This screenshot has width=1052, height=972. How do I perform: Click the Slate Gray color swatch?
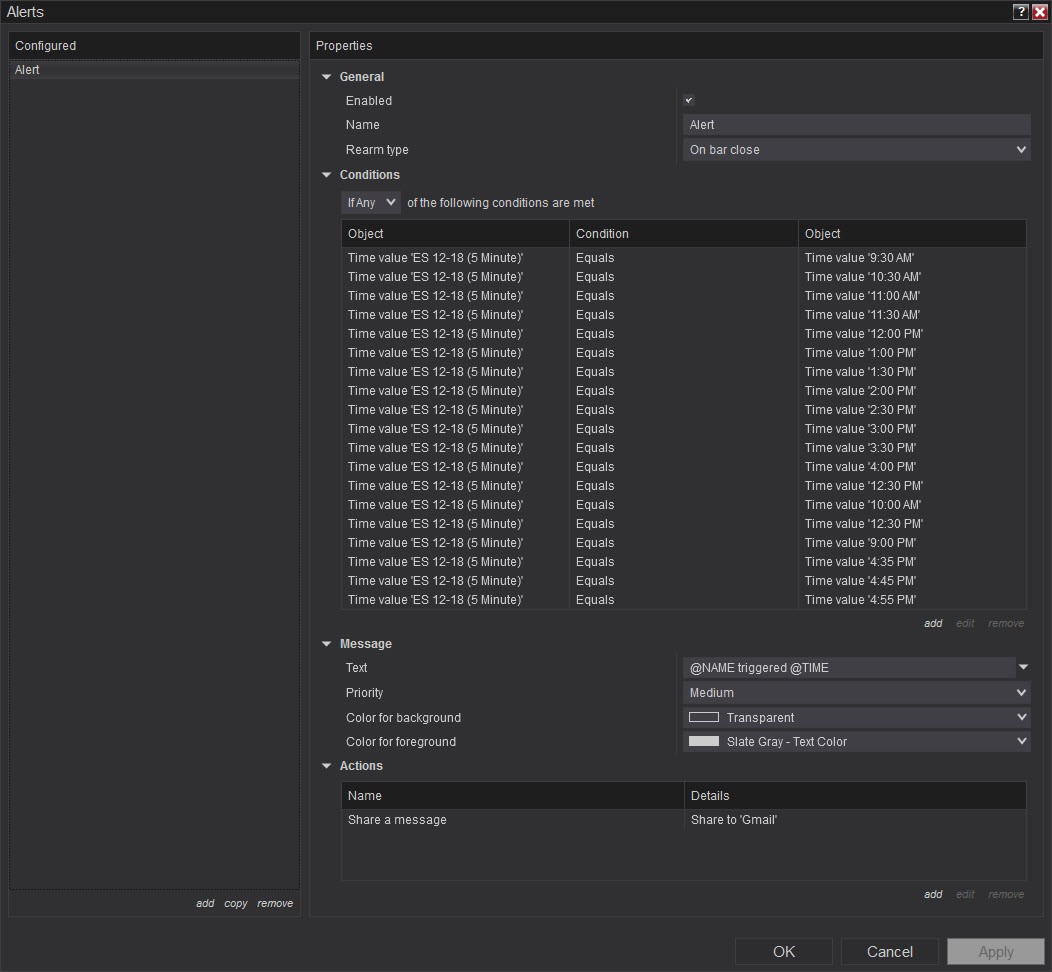pos(704,742)
